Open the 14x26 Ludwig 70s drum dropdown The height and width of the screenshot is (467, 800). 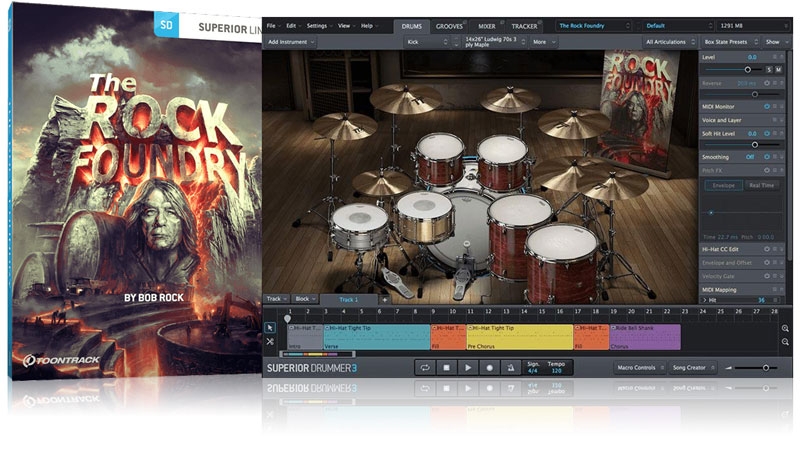[x=494, y=42]
